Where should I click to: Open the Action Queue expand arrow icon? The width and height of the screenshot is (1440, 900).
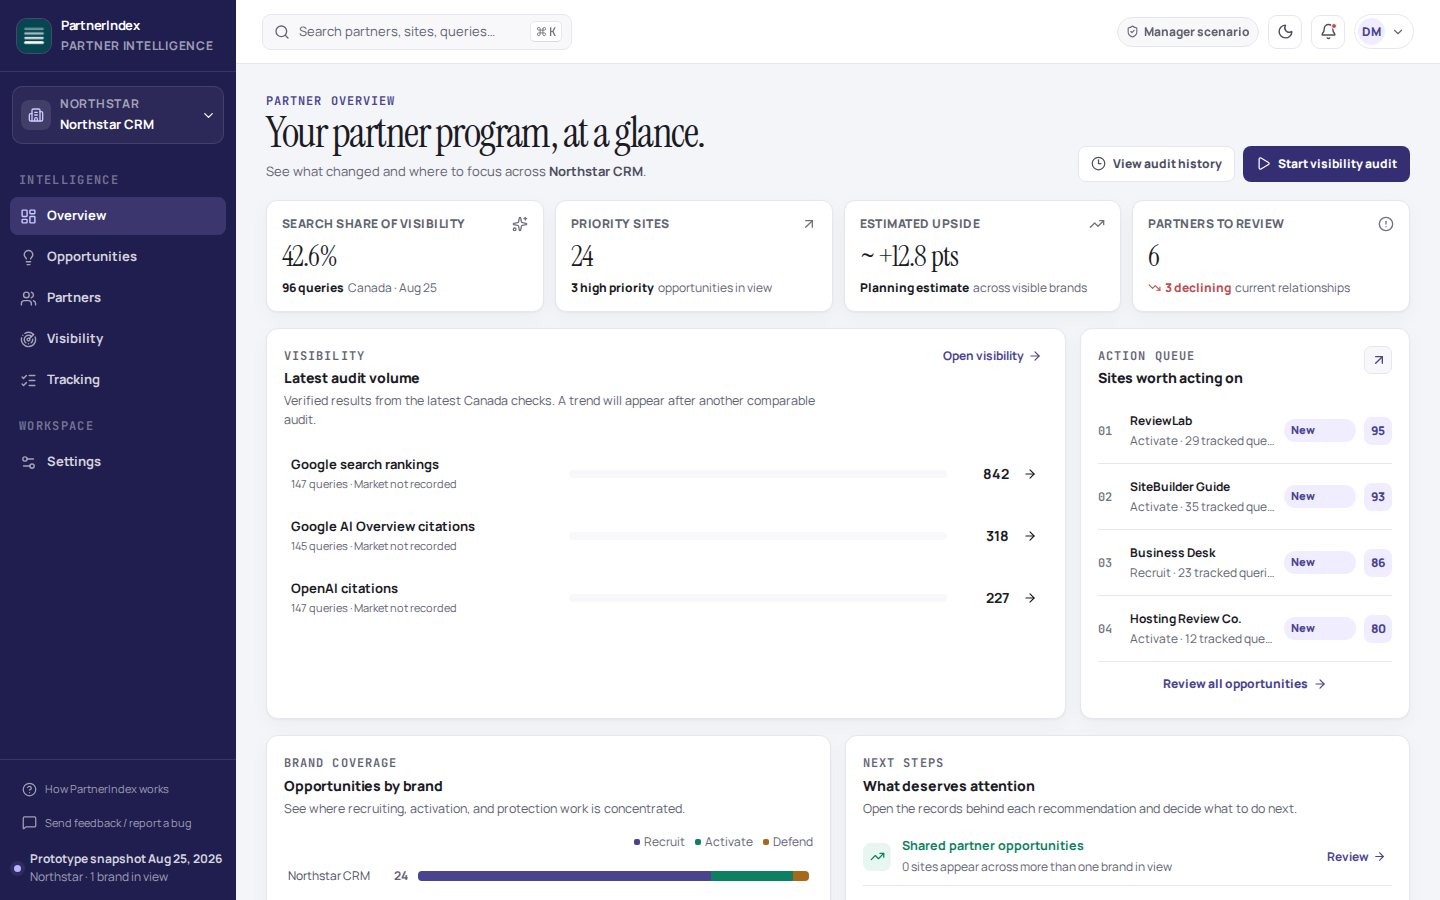point(1378,360)
